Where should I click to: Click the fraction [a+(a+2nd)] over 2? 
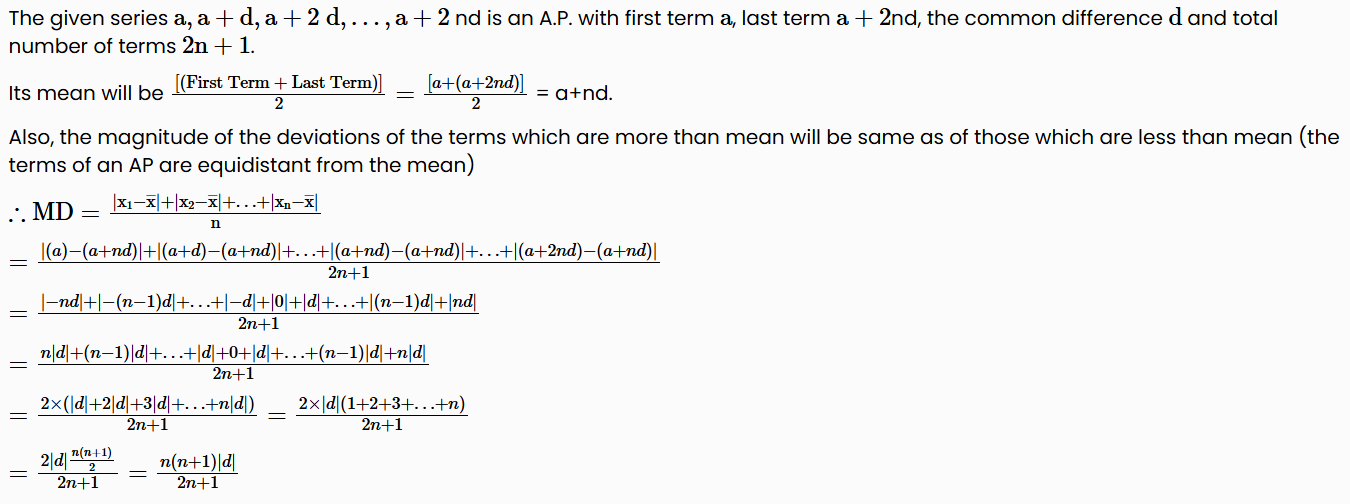pyautogui.click(x=476, y=92)
